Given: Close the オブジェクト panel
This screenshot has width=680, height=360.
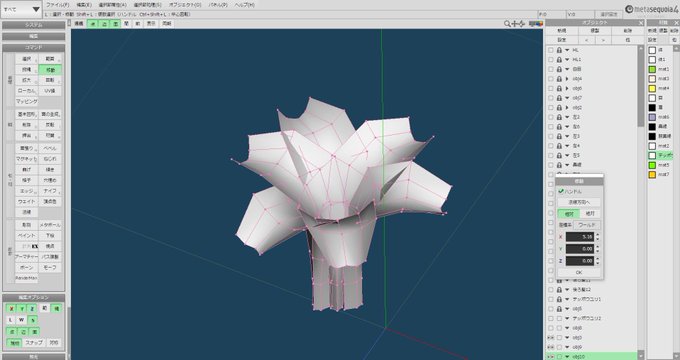Looking at the screenshot, I should coord(641,23).
